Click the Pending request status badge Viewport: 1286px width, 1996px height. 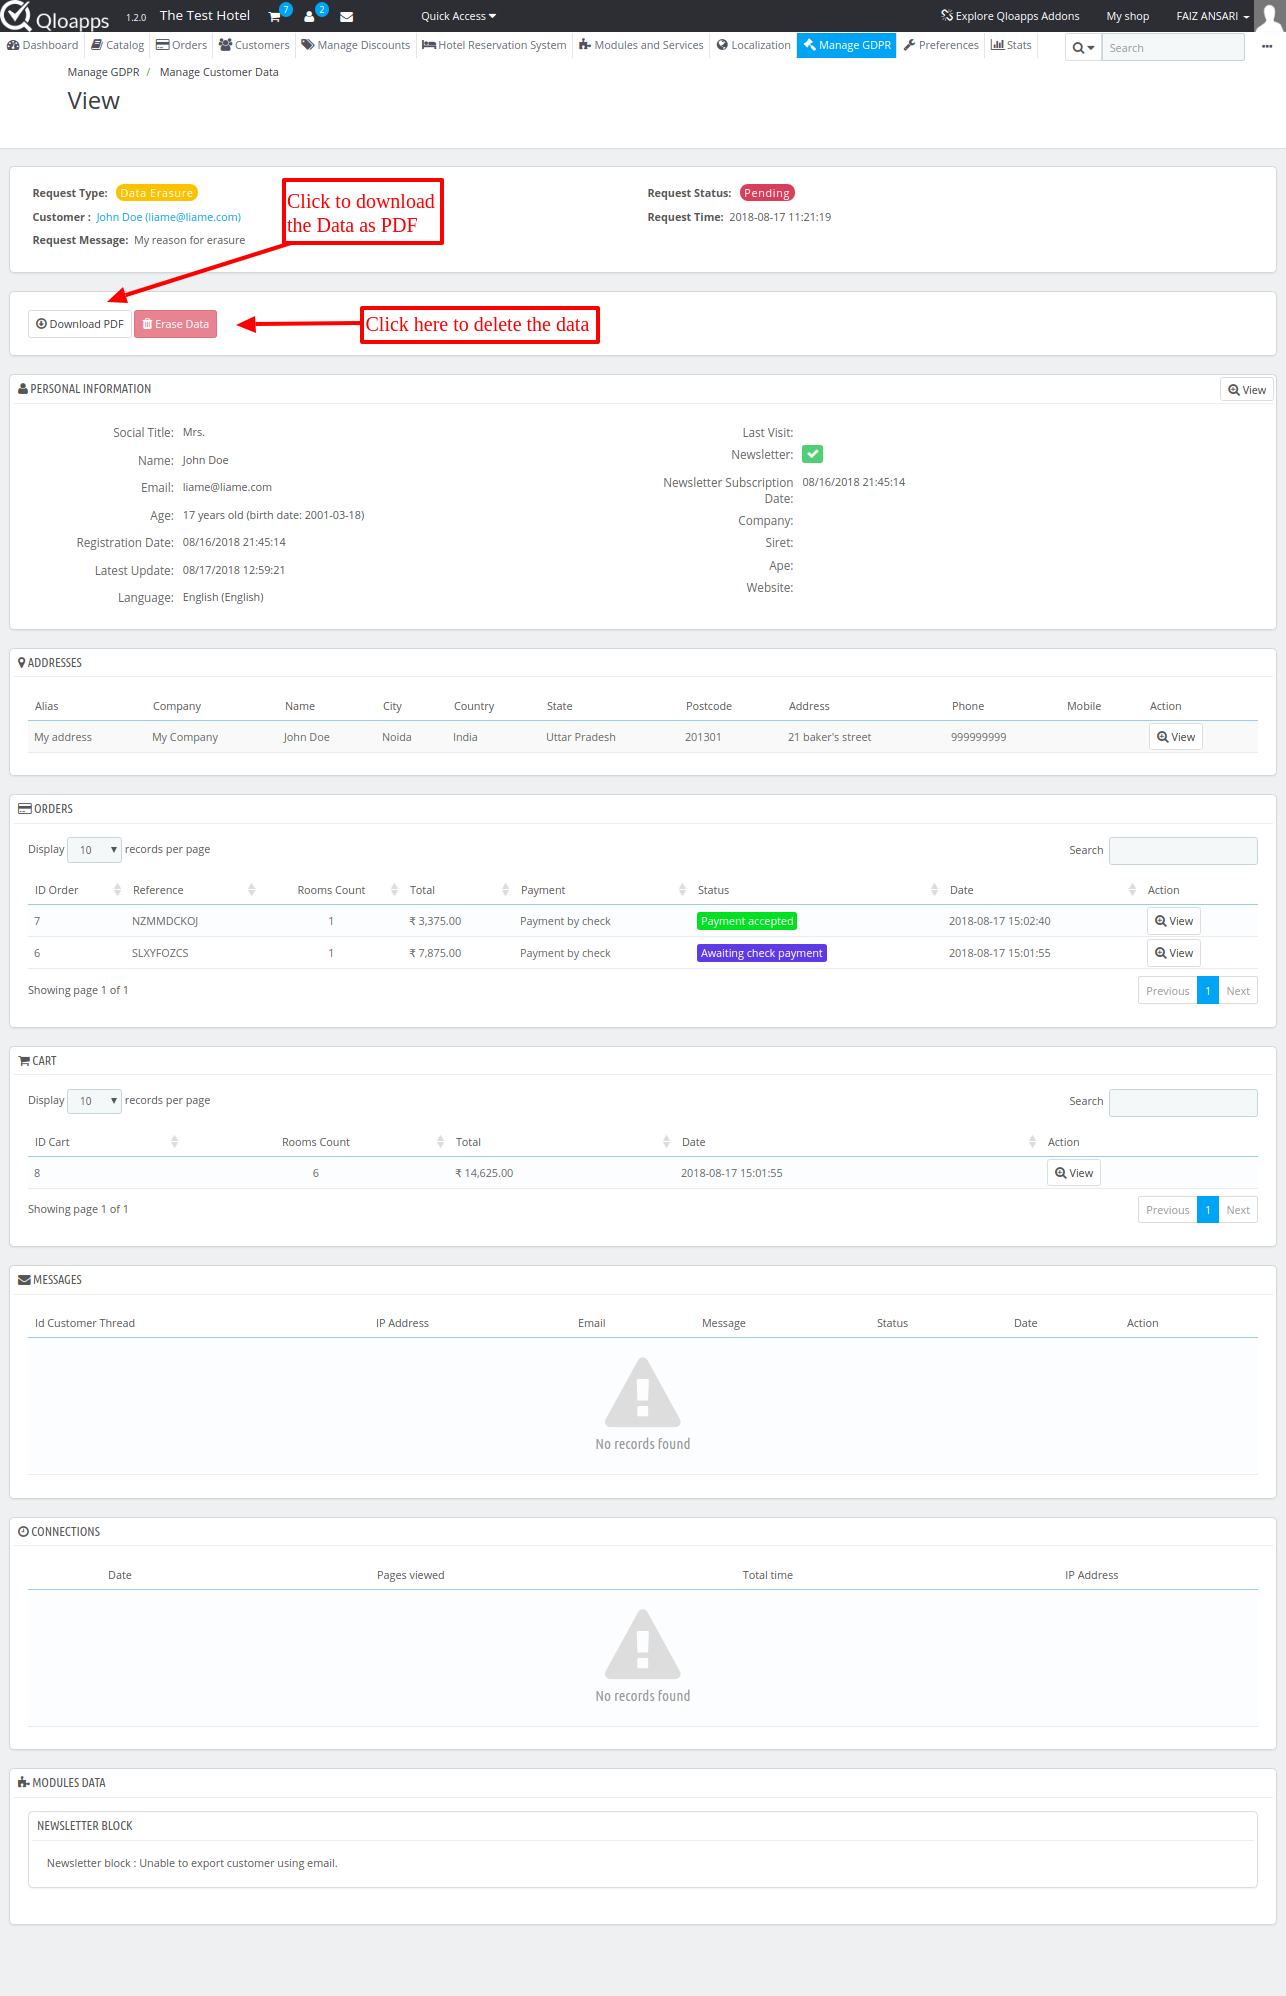(x=767, y=193)
